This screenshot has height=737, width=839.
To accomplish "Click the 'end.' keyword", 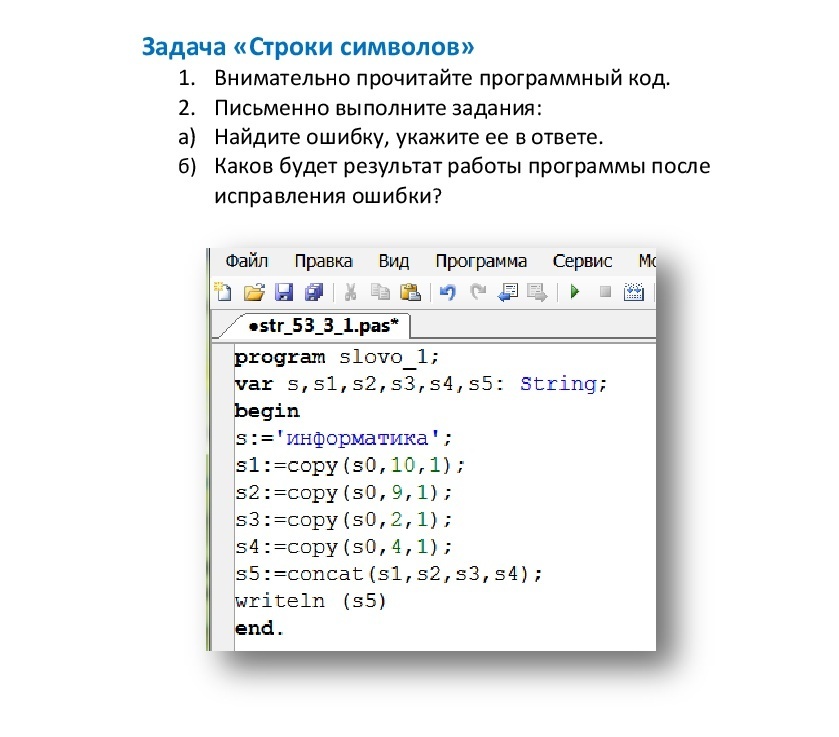I will point(259,628).
